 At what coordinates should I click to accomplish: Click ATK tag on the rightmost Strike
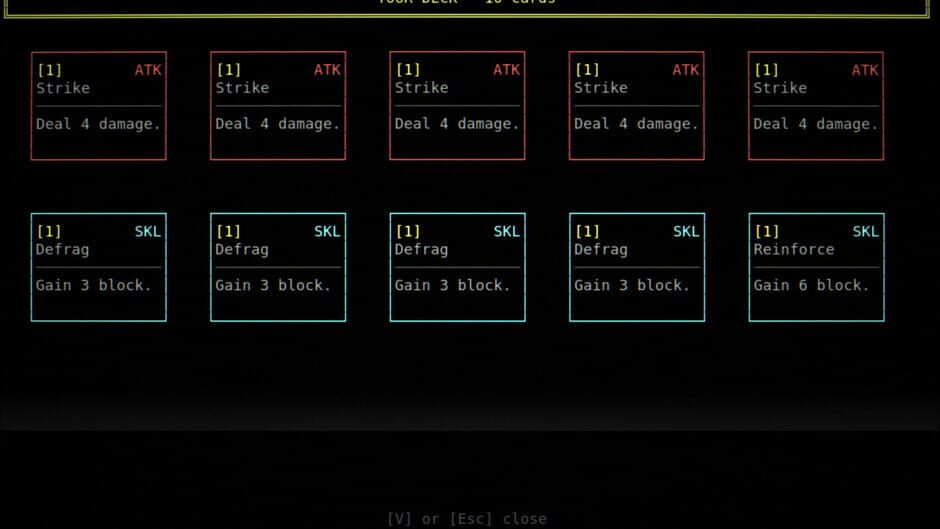pyautogui.click(x=865, y=70)
